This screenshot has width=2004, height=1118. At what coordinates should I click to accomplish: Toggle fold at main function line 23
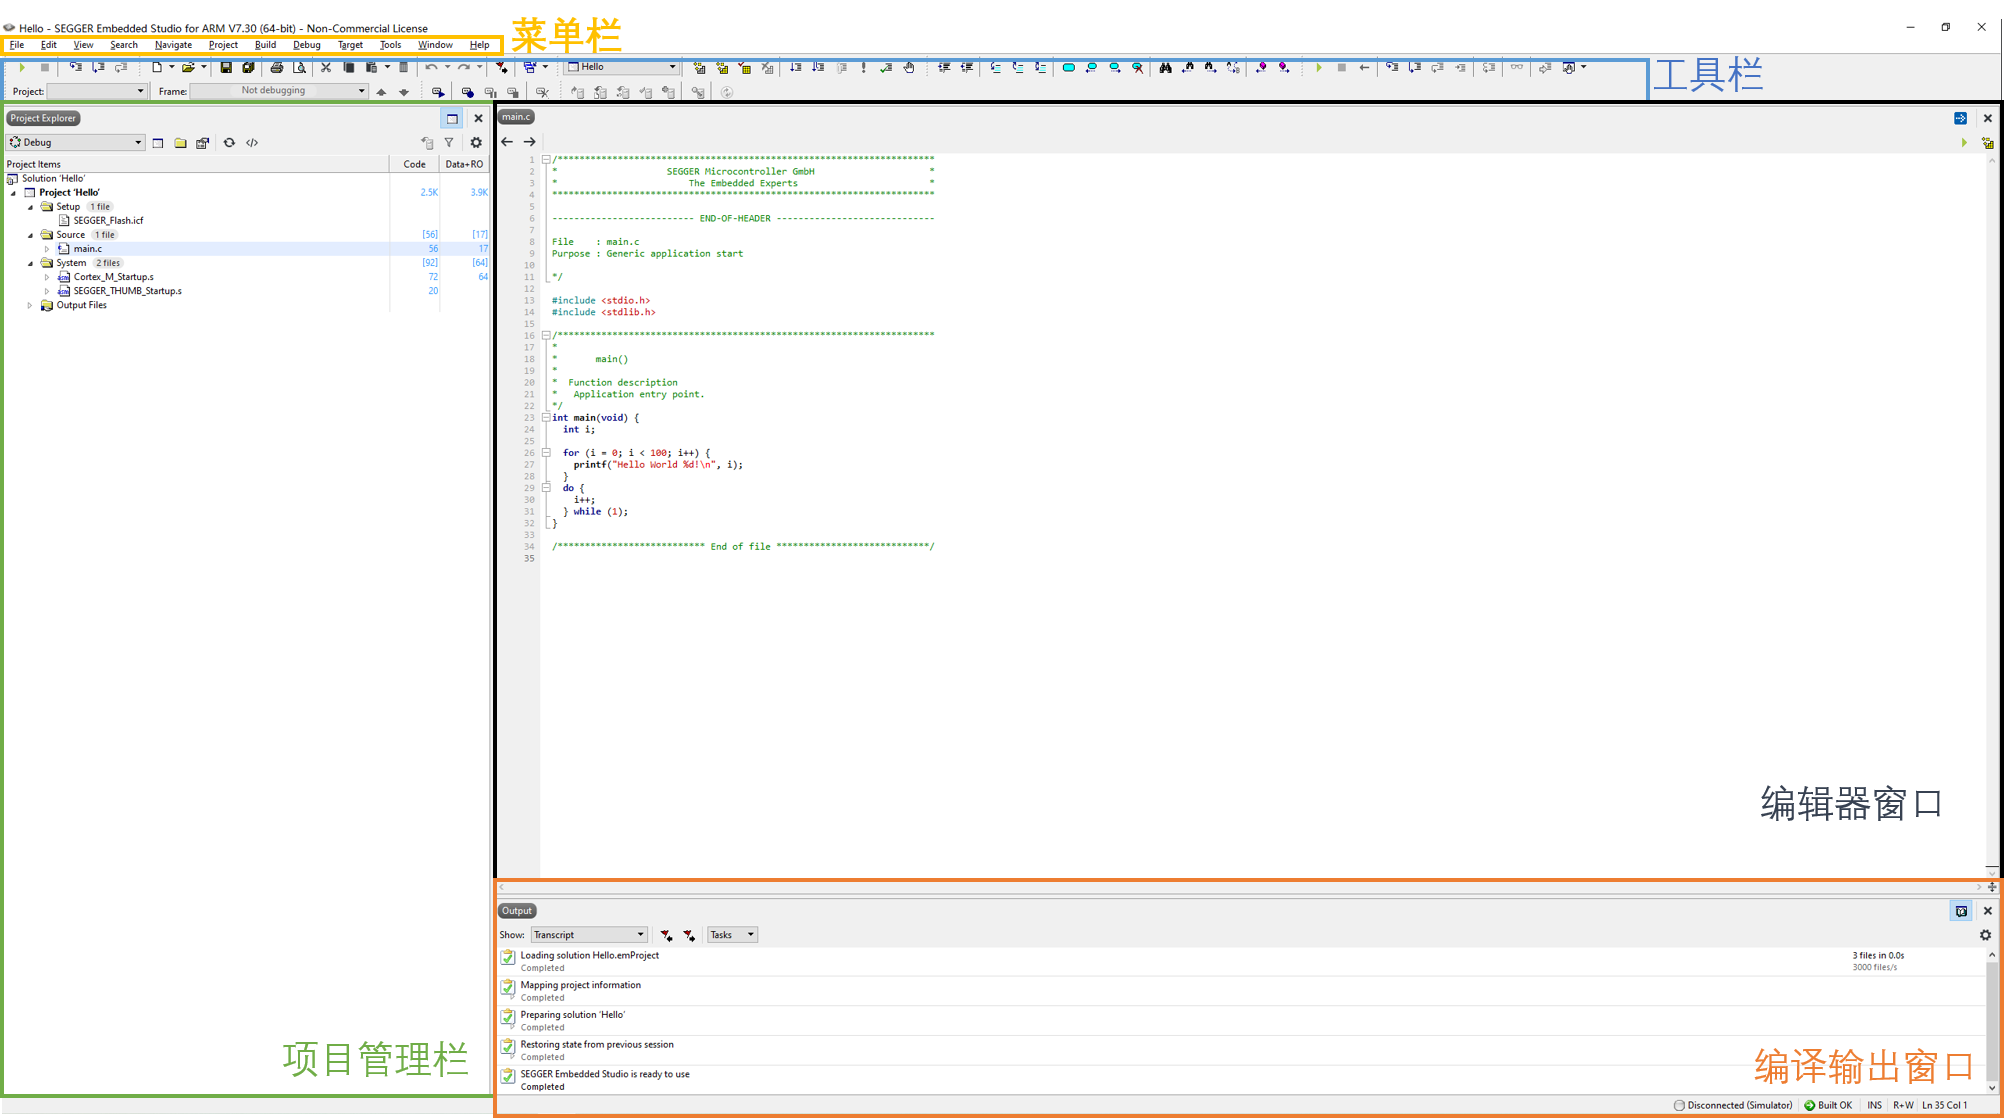(546, 417)
